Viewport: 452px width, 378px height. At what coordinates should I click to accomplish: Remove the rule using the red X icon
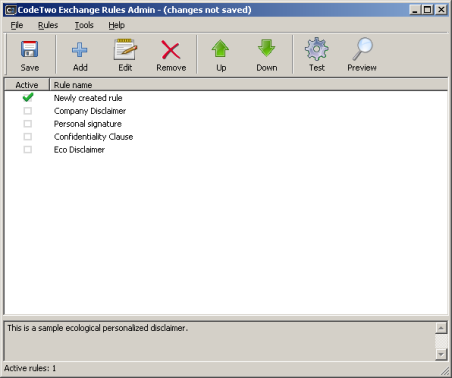tap(171, 50)
